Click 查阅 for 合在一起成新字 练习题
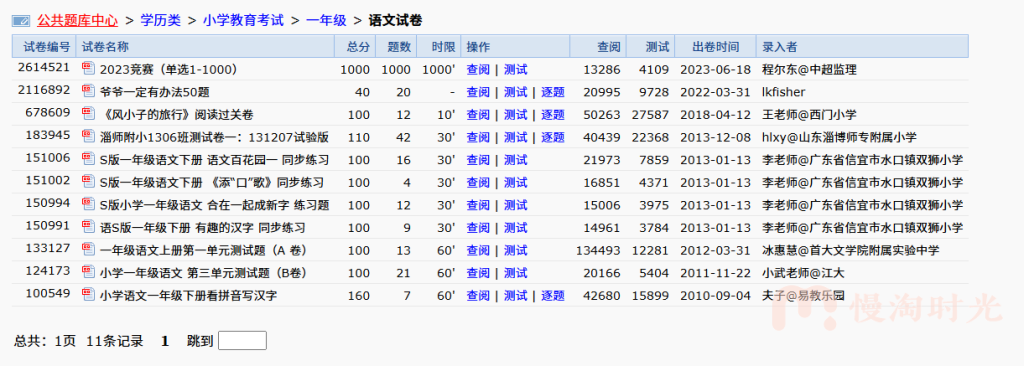 pyautogui.click(x=478, y=205)
